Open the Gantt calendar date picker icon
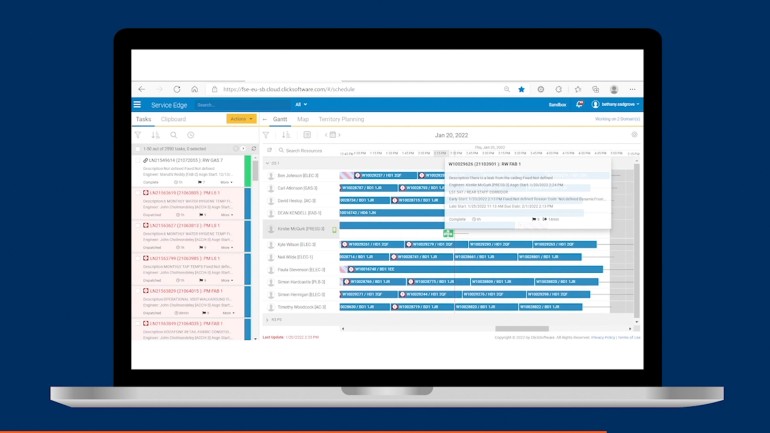Image resolution: width=770 pixels, height=433 pixels. [x=332, y=135]
